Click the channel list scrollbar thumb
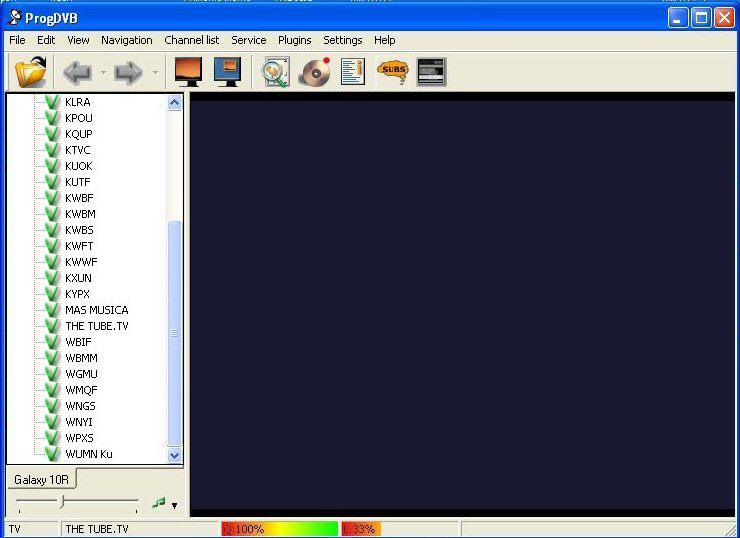 tap(175, 333)
